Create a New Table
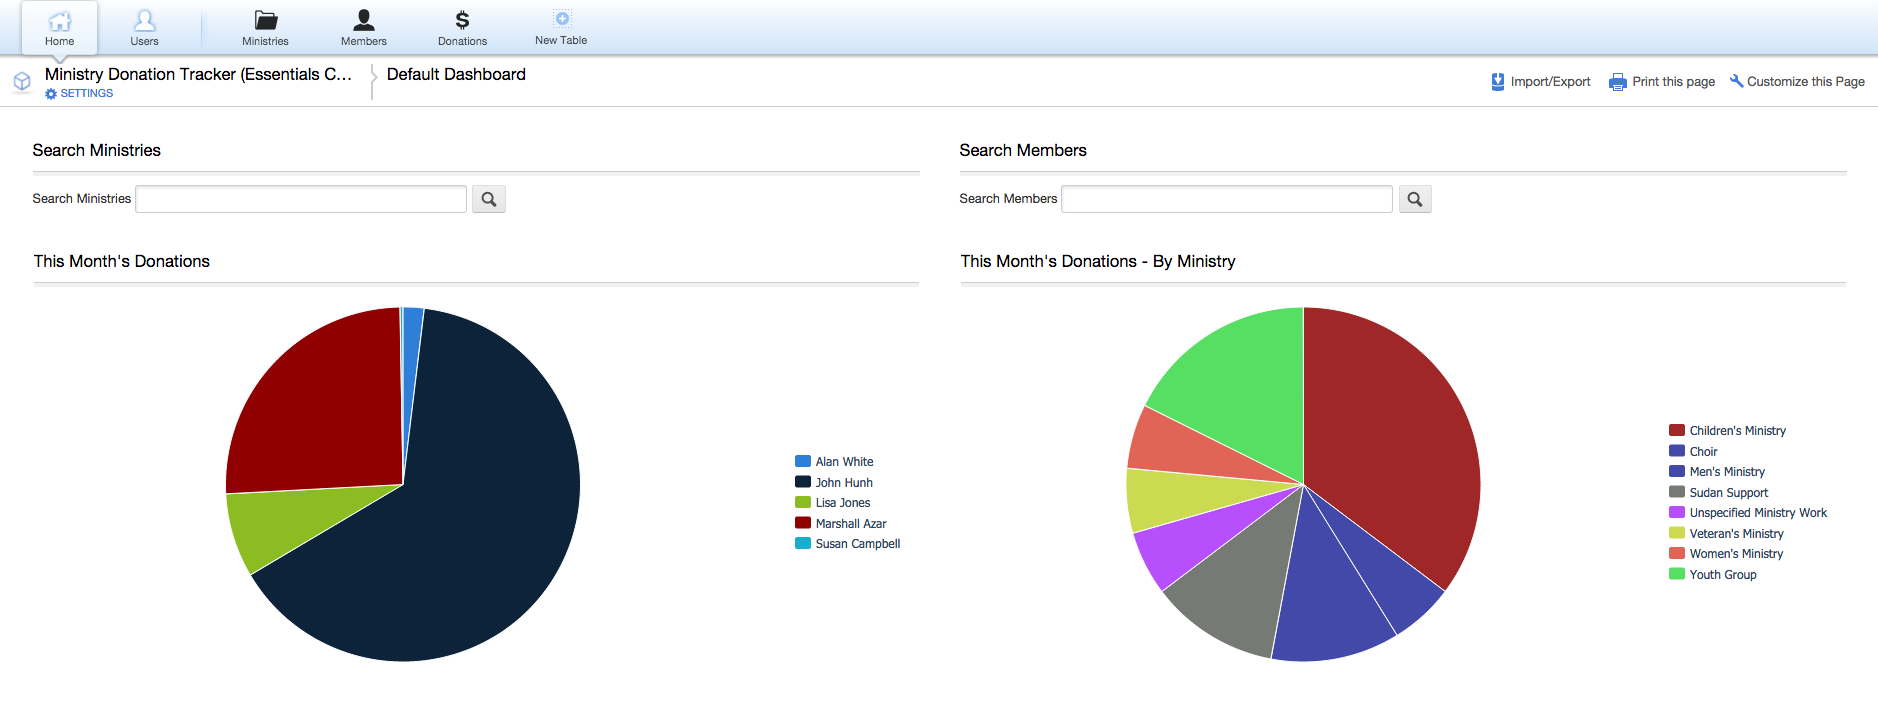This screenshot has height=728, width=1878. tap(561, 28)
